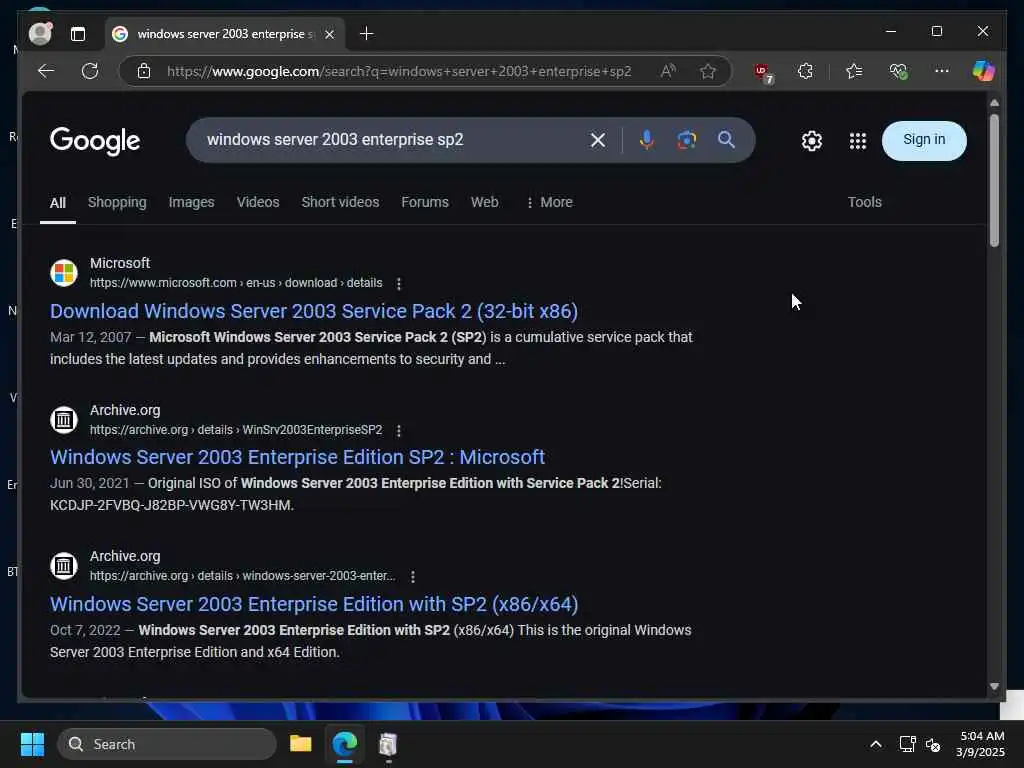Refresh the current page
The height and width of the screenshot is (768, 1024).
point(89,71)
